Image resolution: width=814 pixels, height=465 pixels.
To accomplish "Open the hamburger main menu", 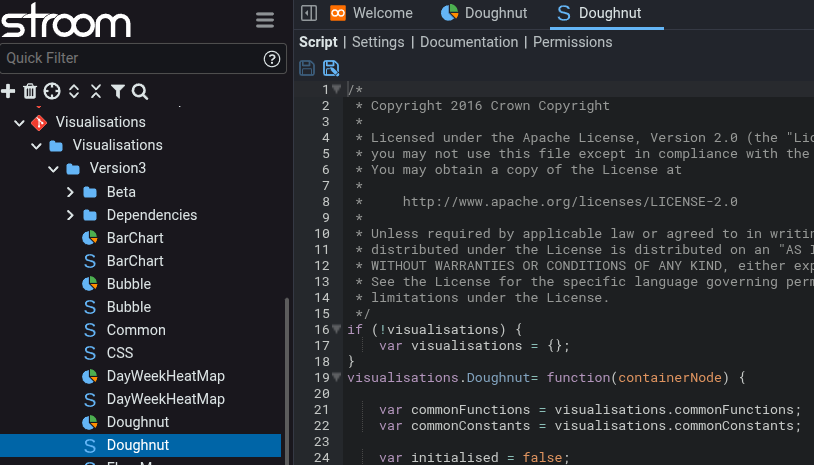I will (x=265, y=20).
